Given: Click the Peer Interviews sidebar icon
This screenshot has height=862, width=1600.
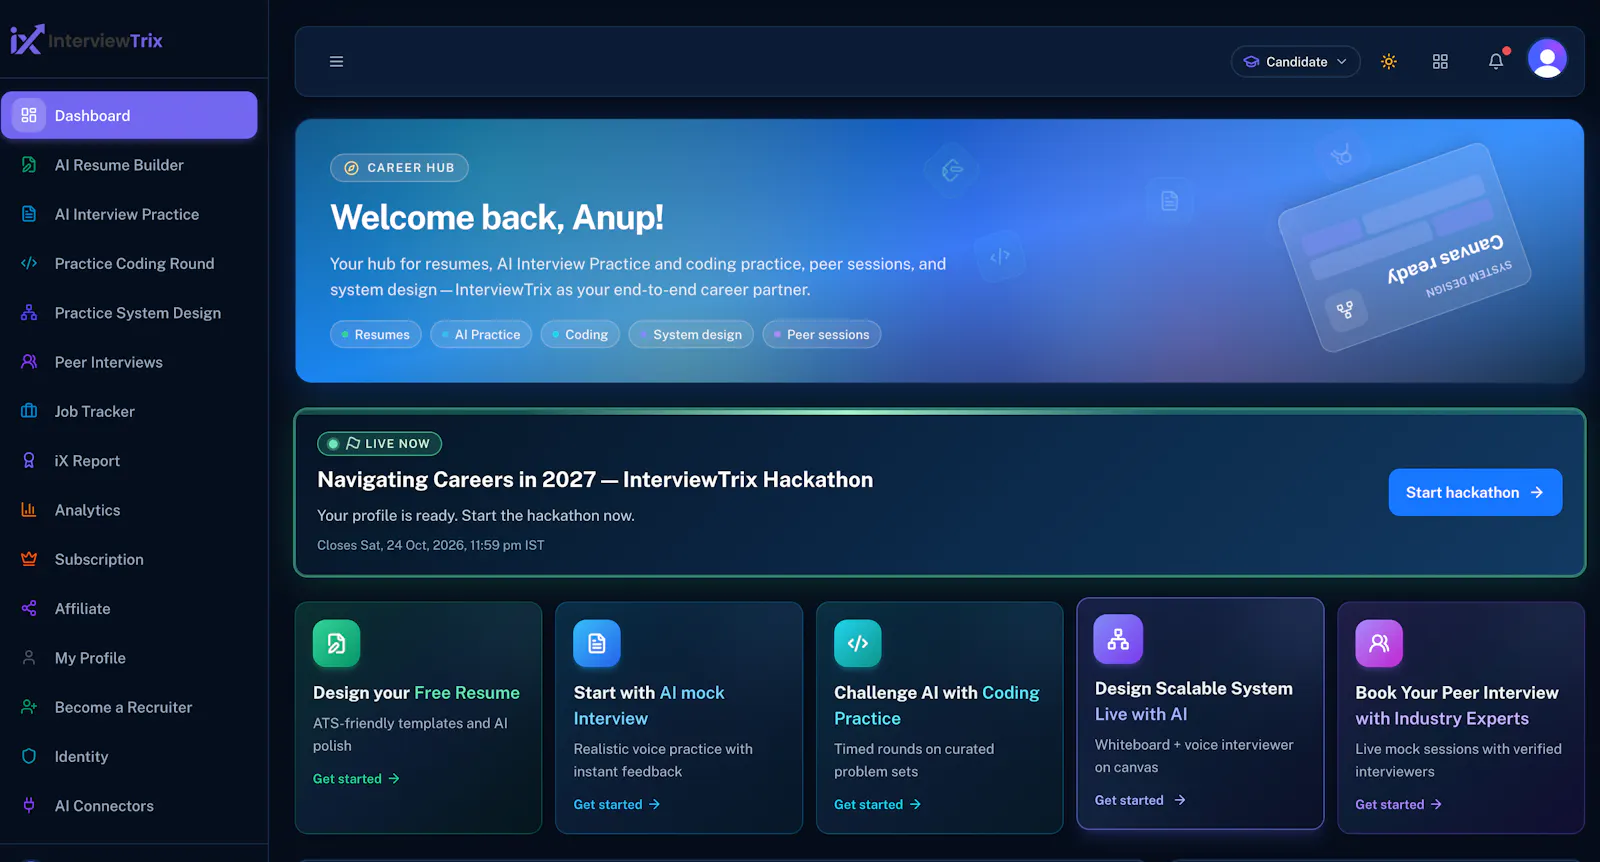Looking at the screenshot, I should [29, 362].
